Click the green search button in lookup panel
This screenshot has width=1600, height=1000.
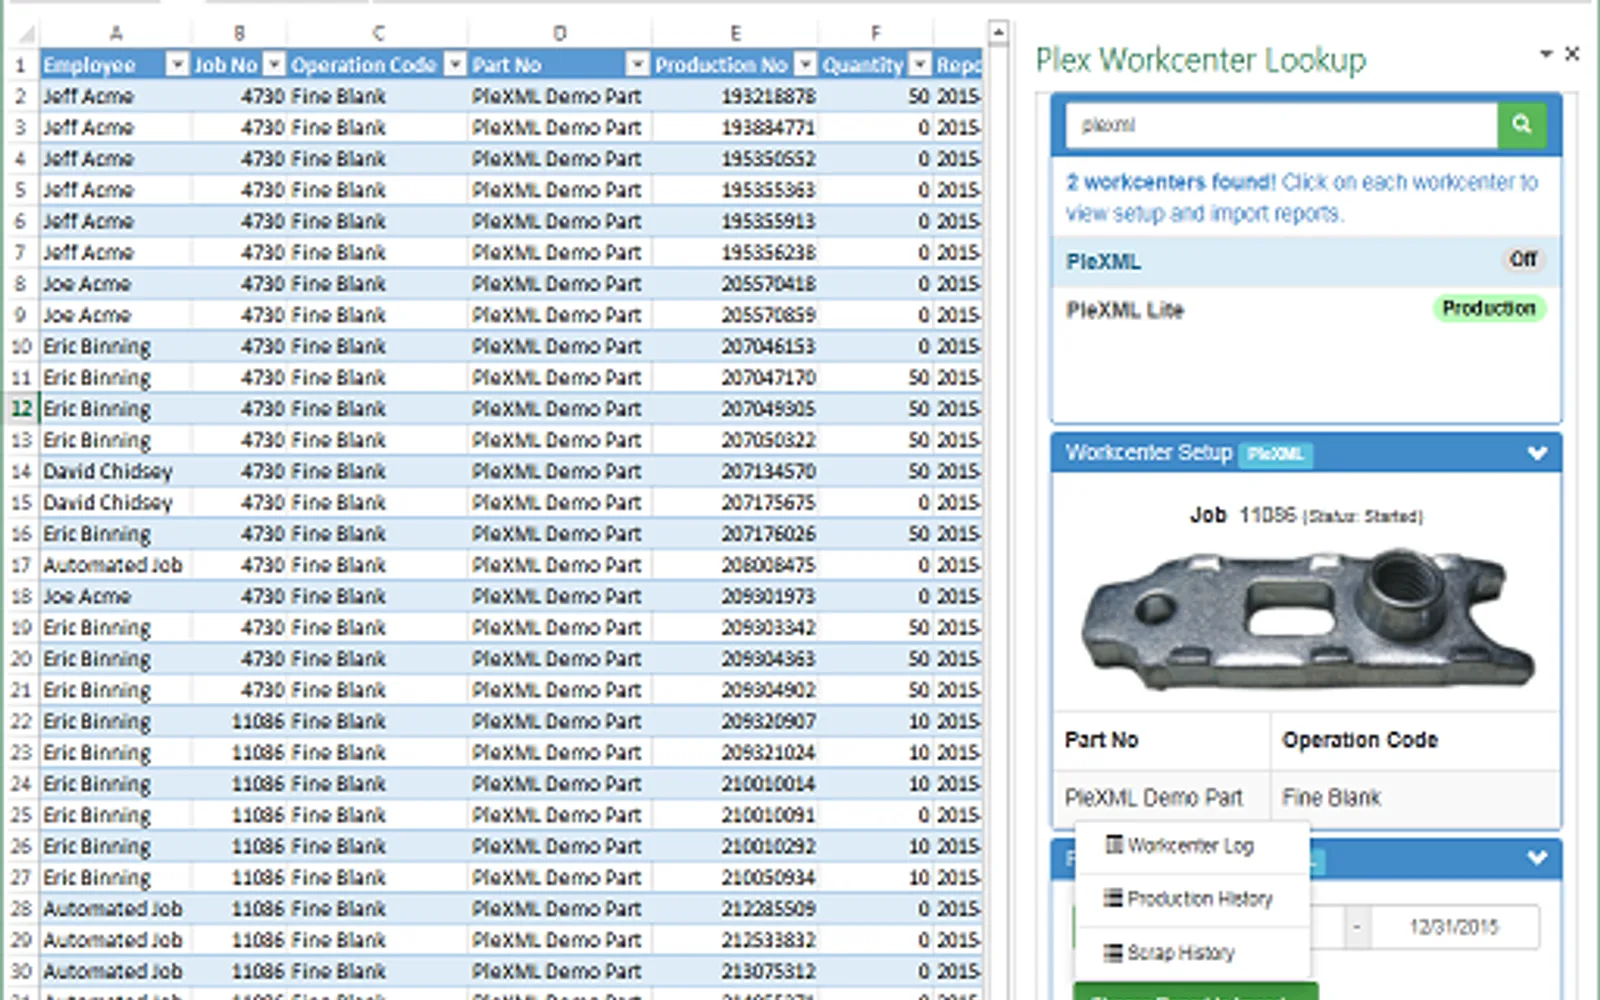[x=1522, y=125]
